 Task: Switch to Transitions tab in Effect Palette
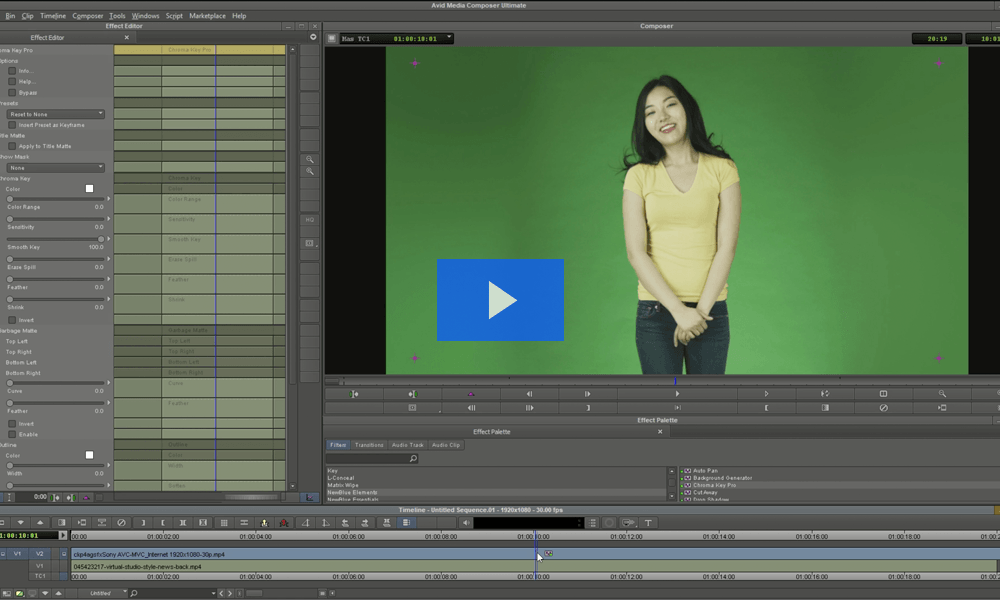click(369, 445)
